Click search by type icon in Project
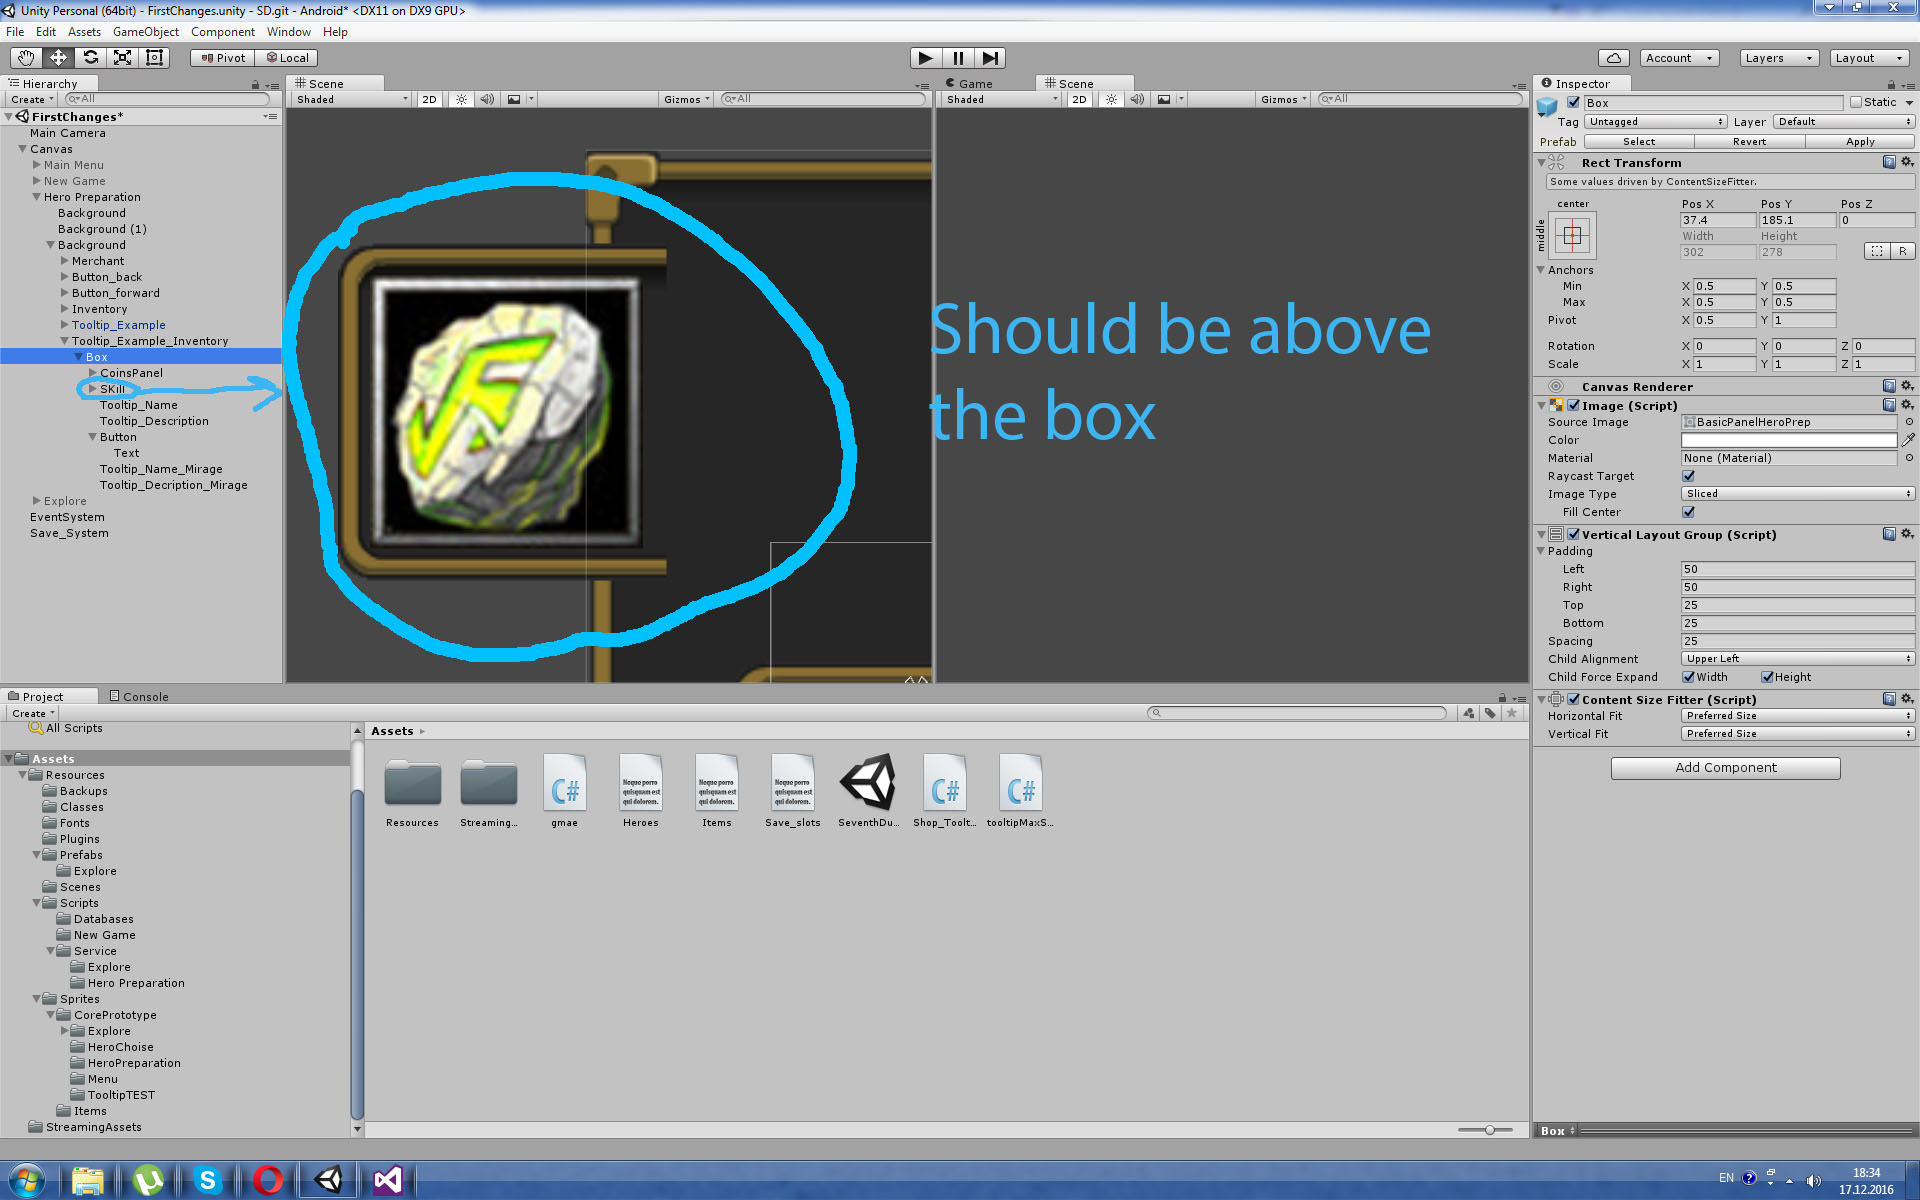This screenshot has width=1920, height=1200. tap(1469, 713)
